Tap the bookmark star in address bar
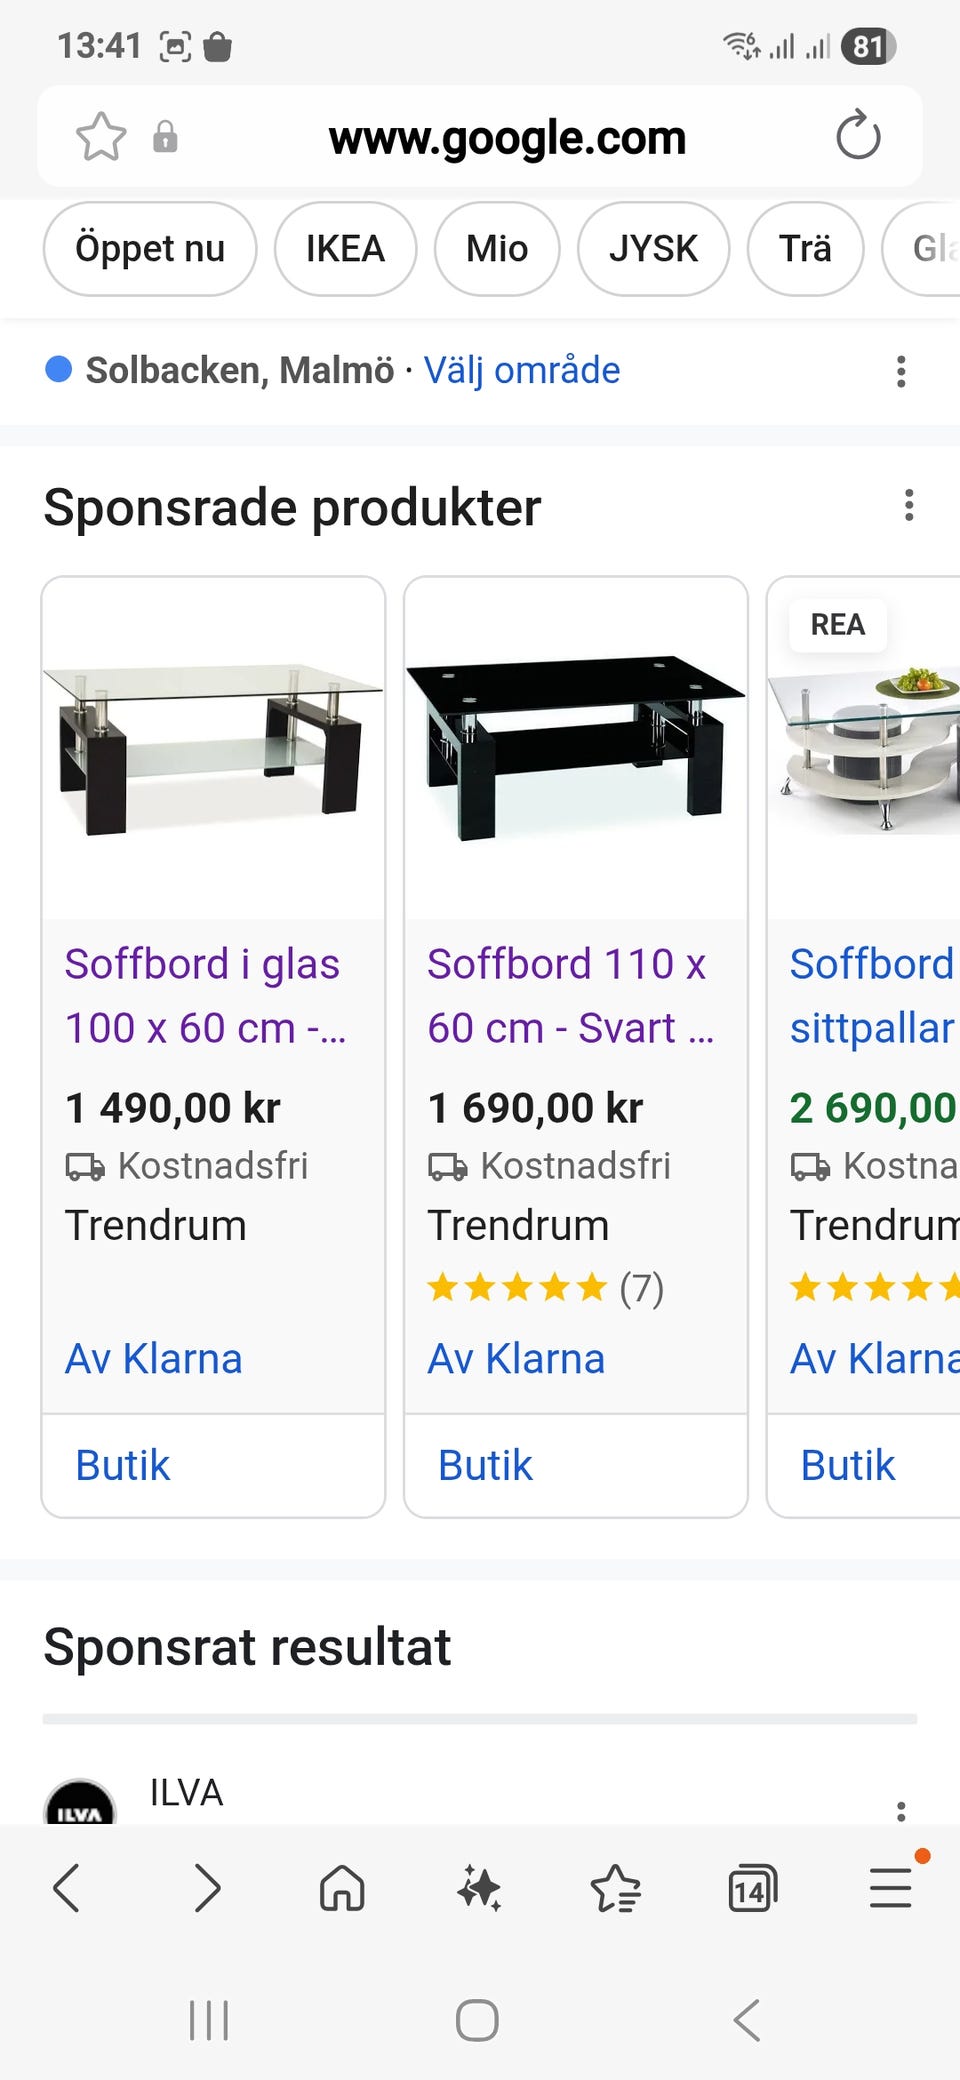Viewport: 960px width, 2080px height. tap(101, 137)
